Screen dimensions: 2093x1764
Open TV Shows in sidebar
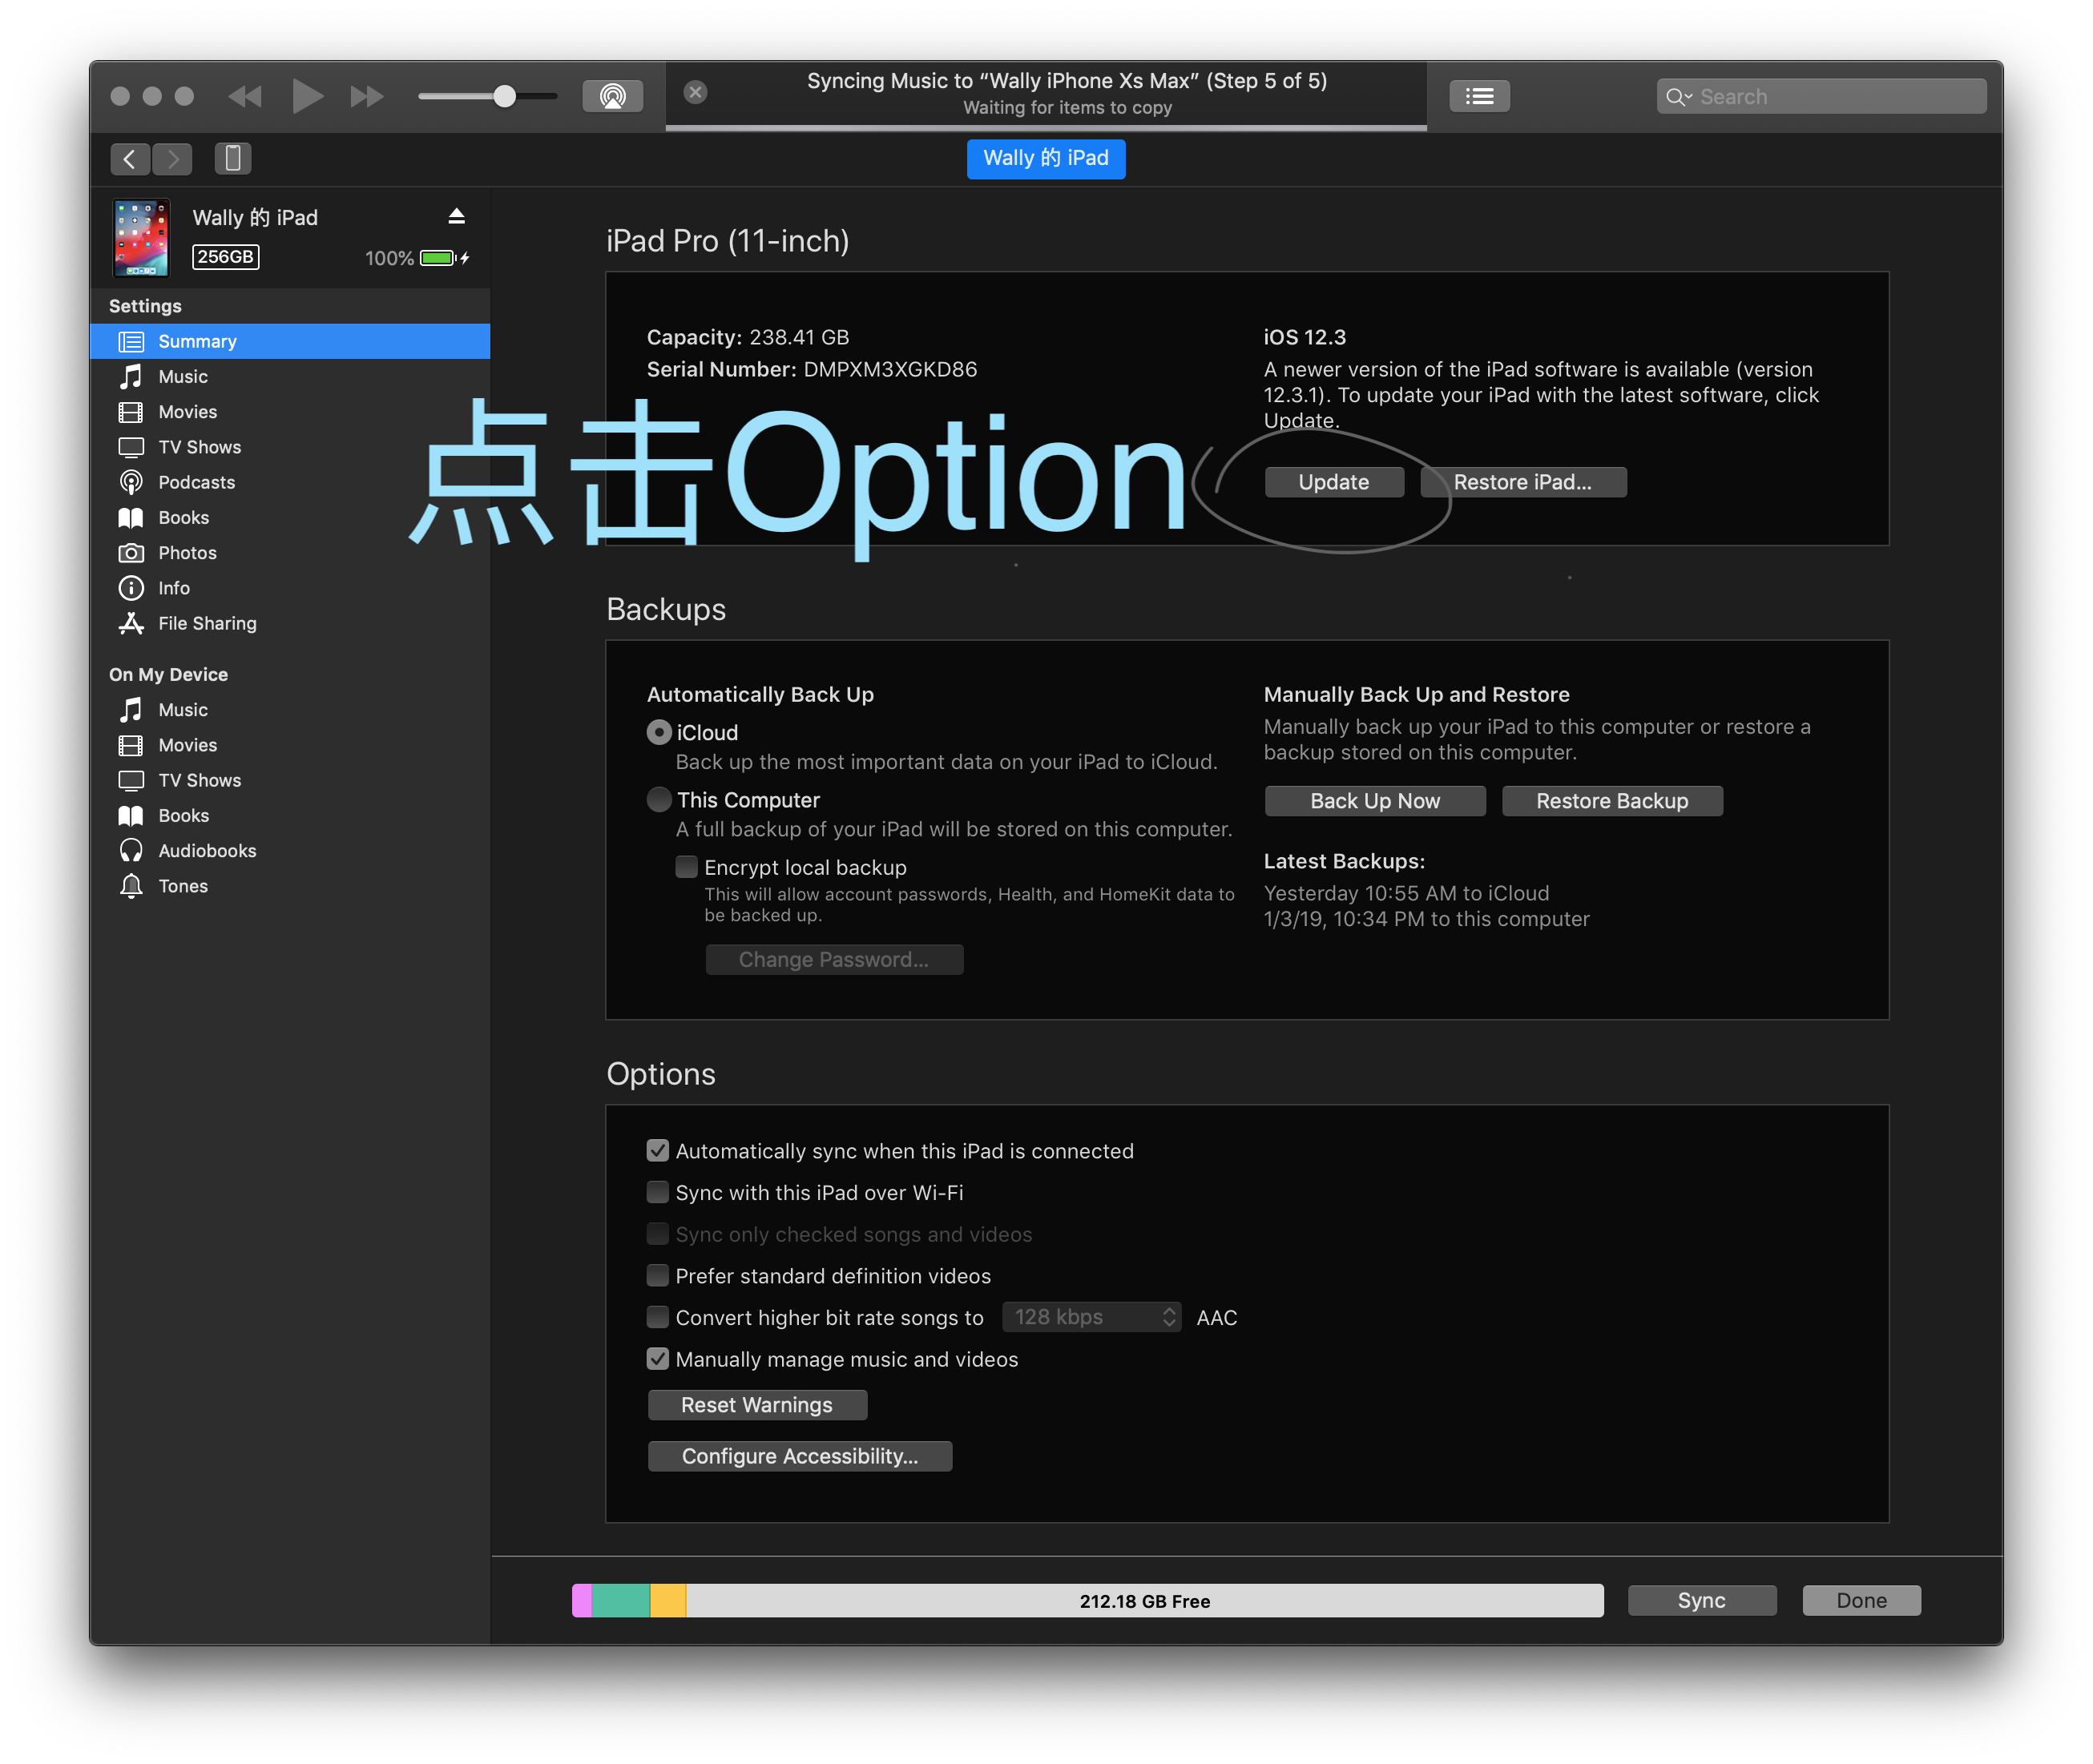click(x=198, y=446)
